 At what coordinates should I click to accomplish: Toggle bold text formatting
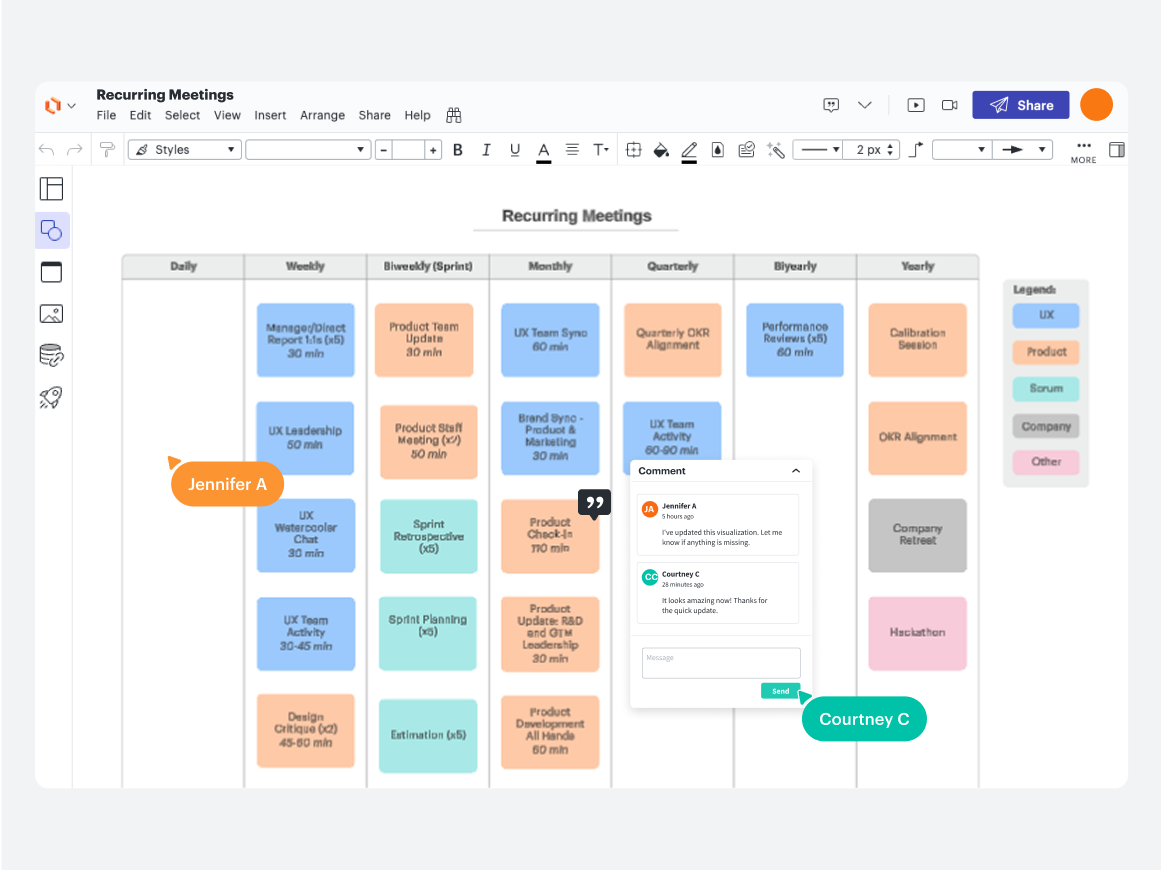[x=458, y=150]
